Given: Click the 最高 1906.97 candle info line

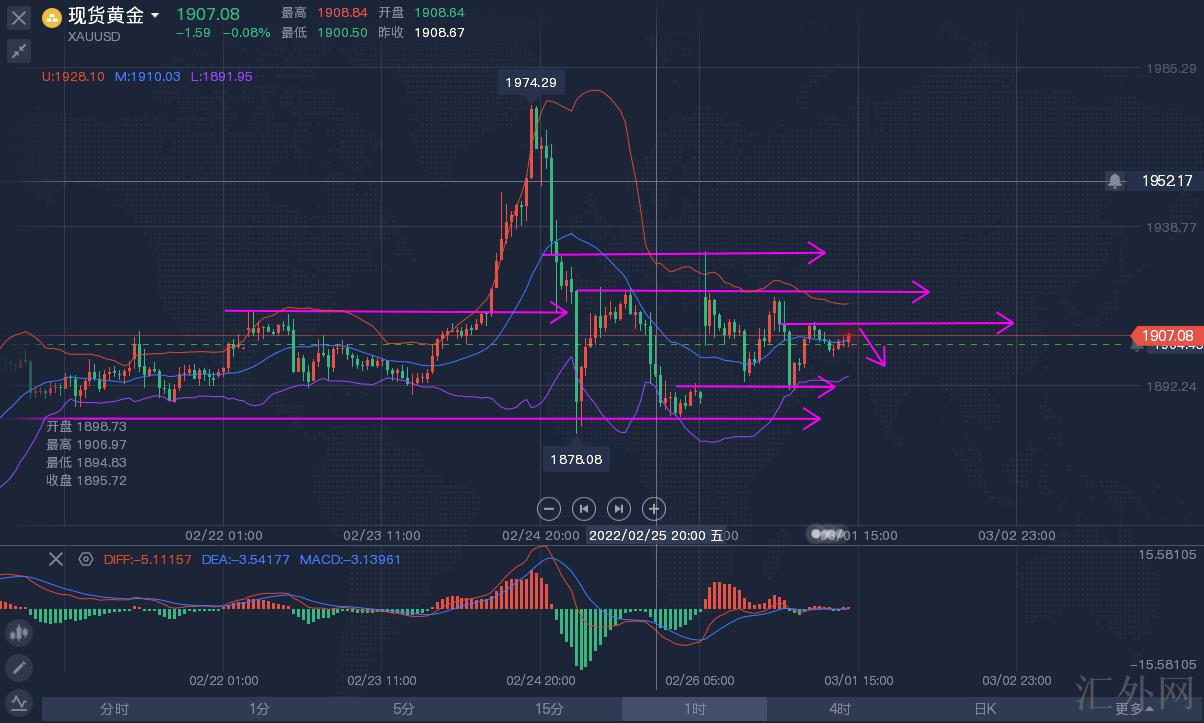Looking at the screenshot, I should point(86,444).
